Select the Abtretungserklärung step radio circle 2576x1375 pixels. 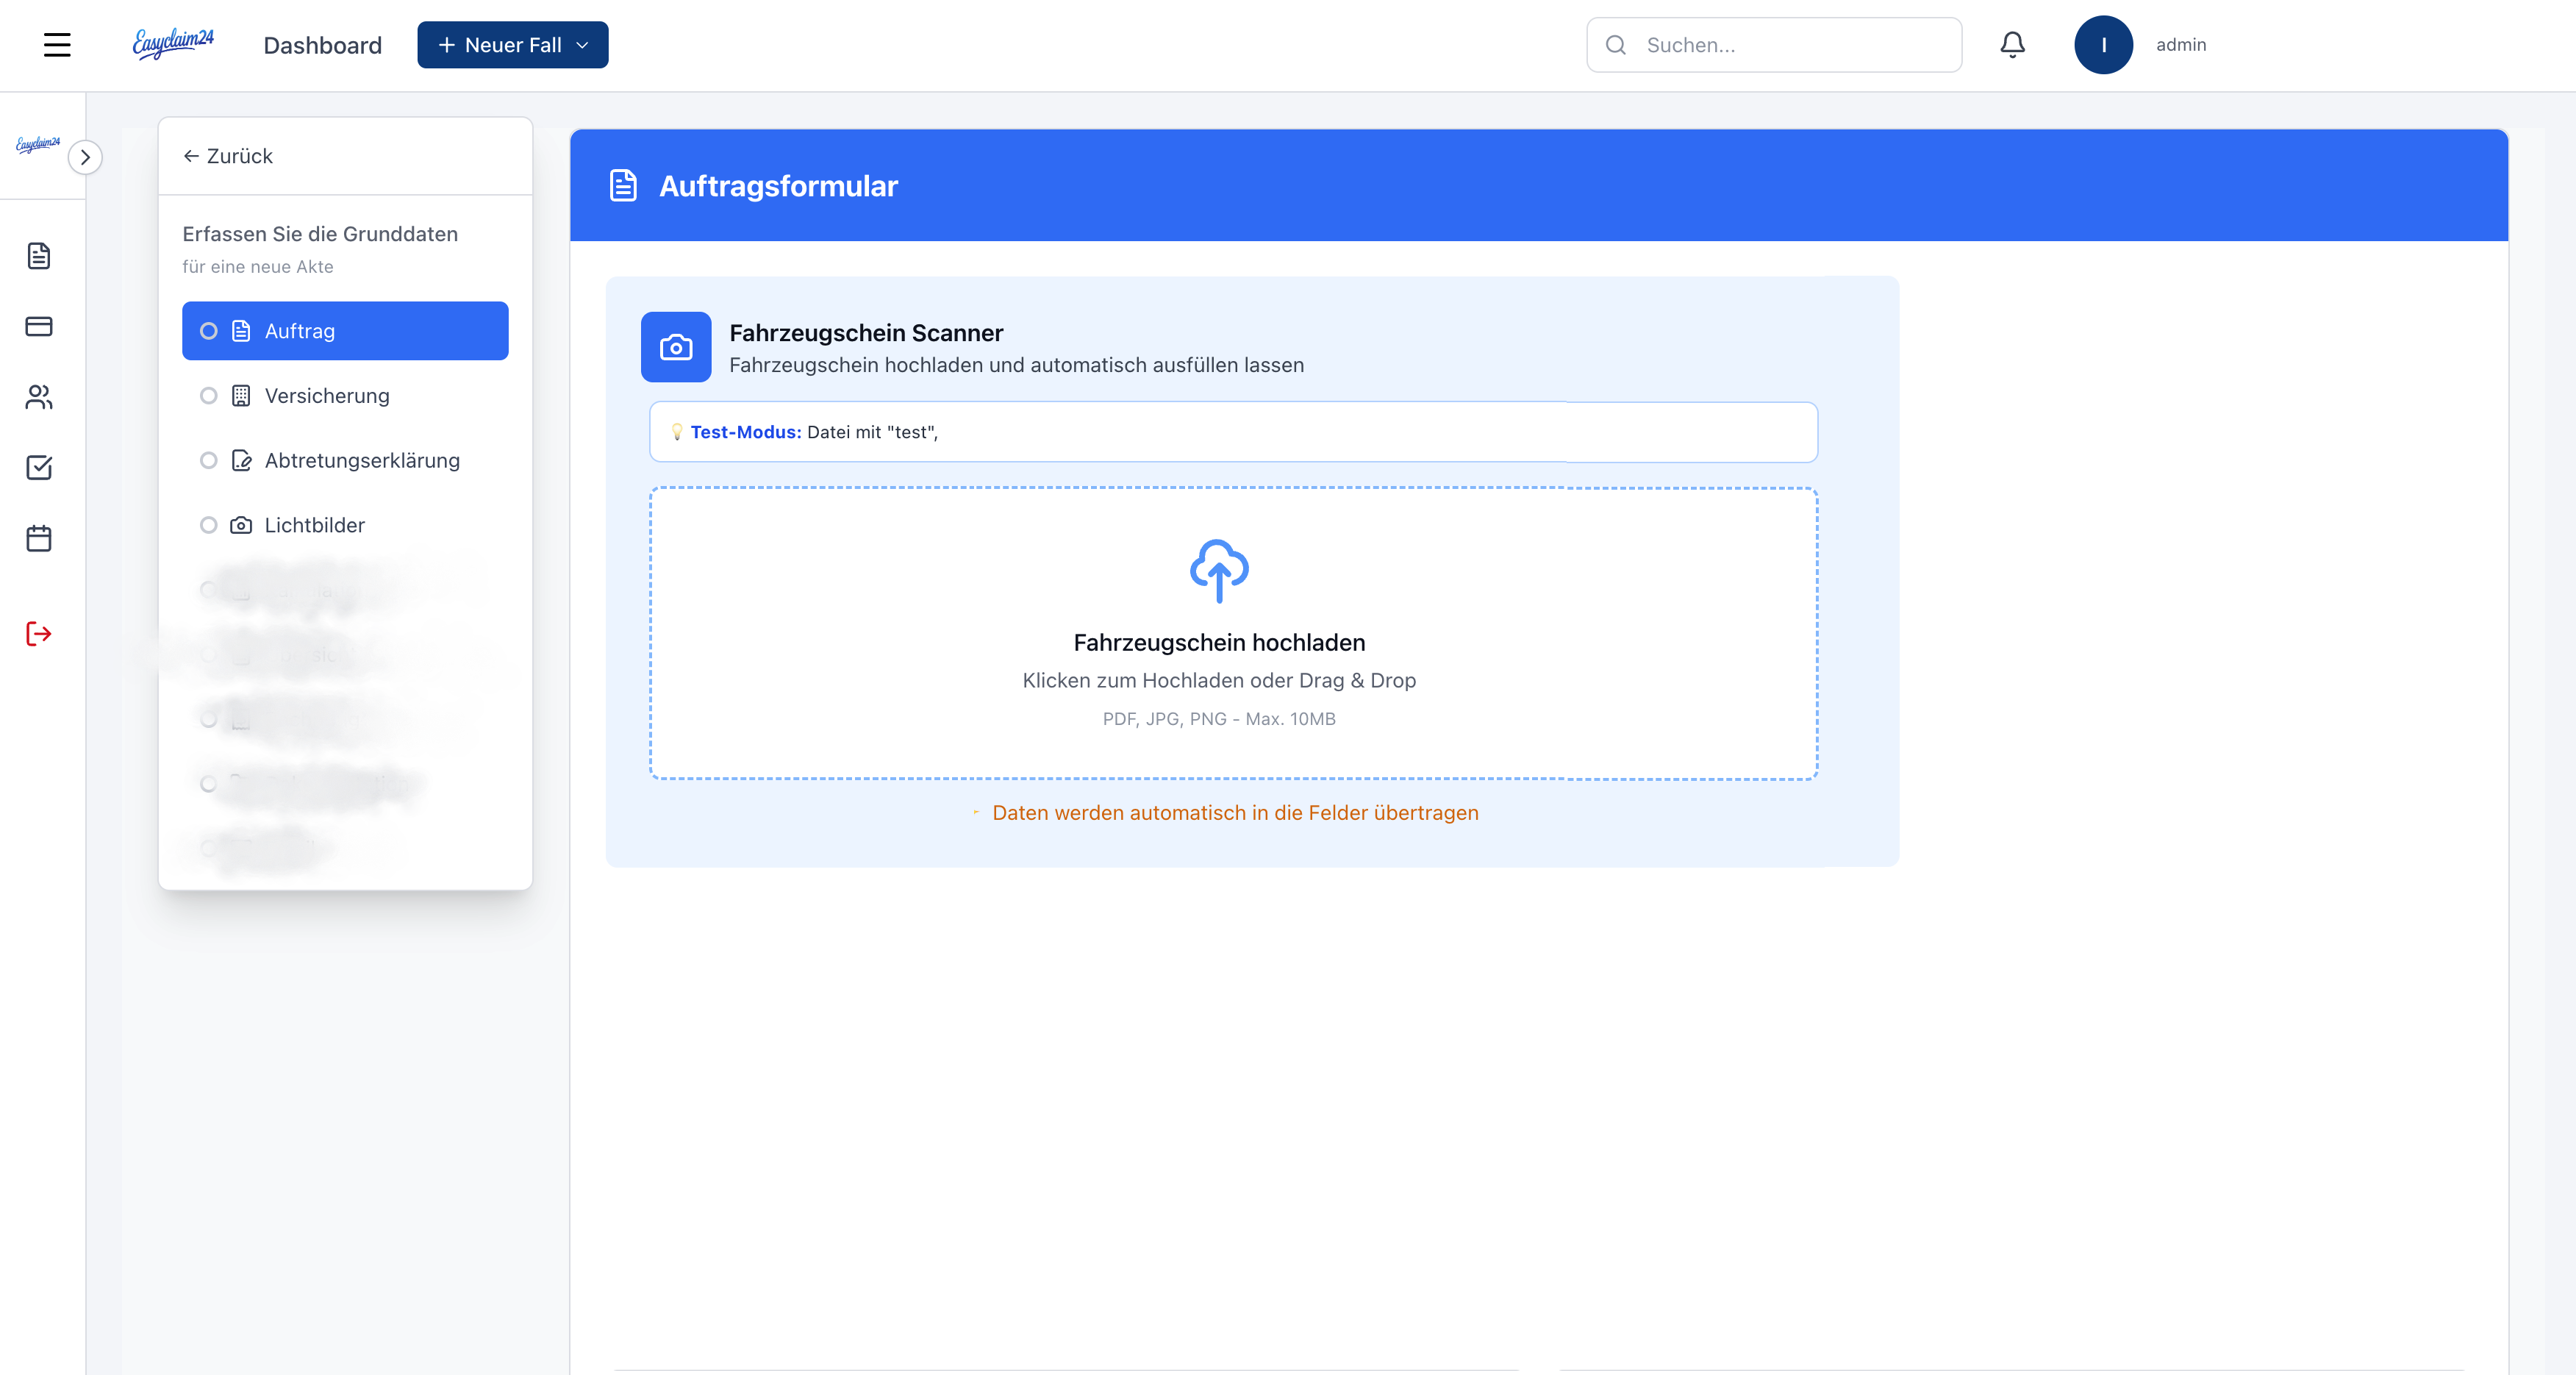click(208, 461)
